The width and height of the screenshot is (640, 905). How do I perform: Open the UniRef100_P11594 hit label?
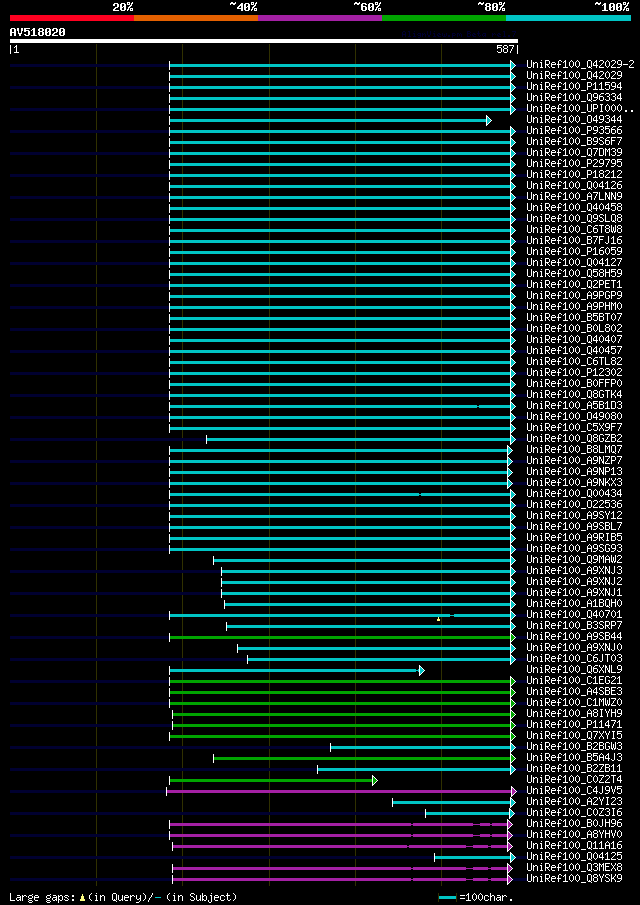[x=574, y=87]
